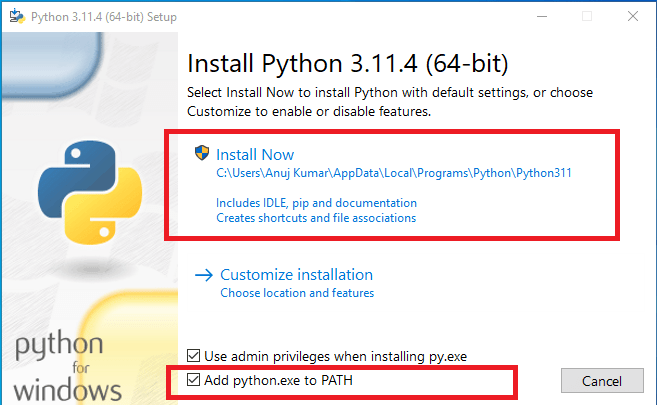Close the Python Setup window

pos(632,16)
